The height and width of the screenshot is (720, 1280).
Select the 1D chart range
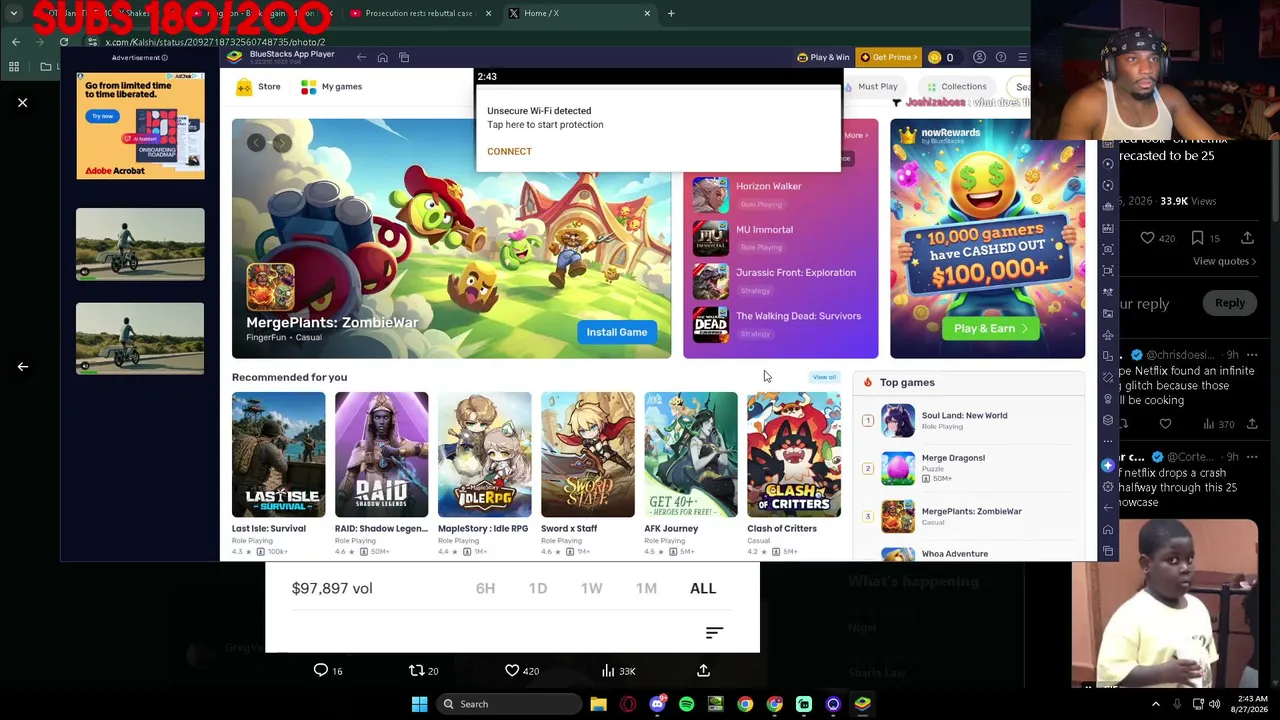pyautogui.click(x=538, y=589)
